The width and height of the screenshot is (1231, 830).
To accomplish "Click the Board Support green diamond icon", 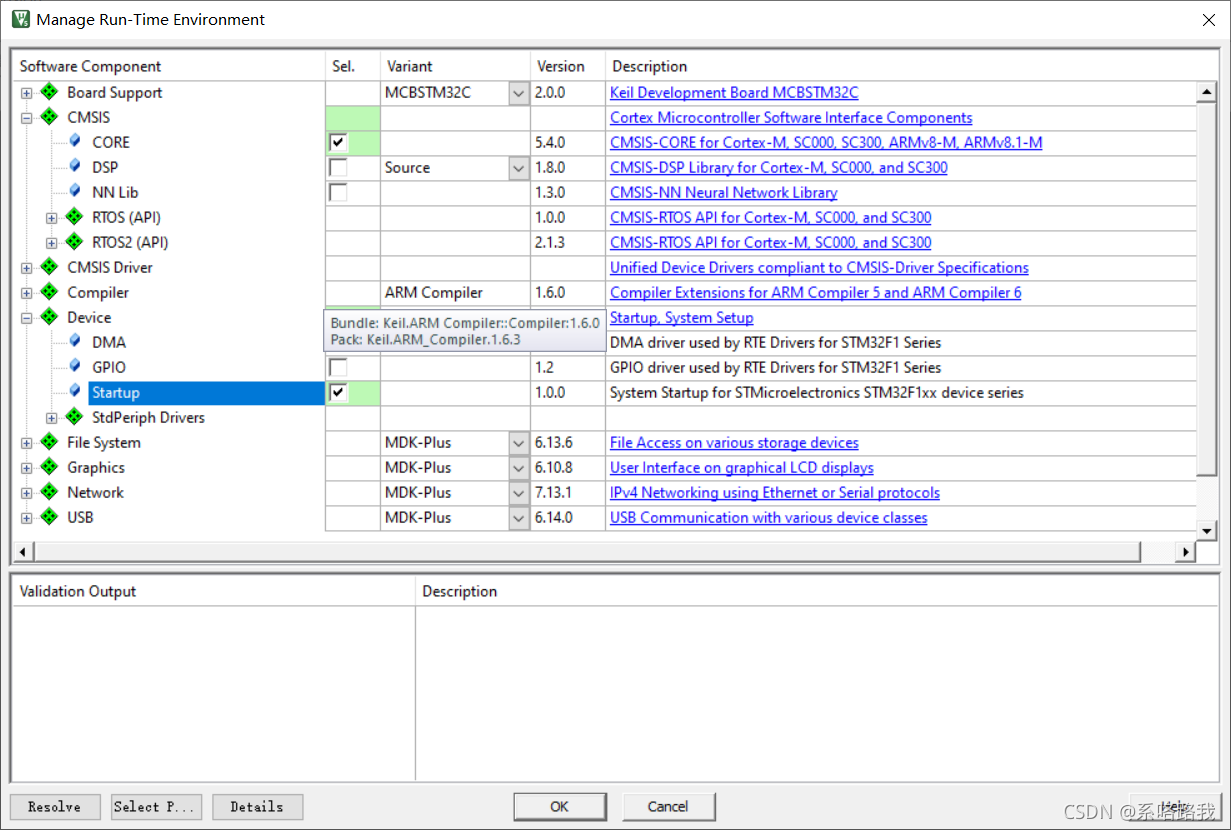I will (49, 92).
